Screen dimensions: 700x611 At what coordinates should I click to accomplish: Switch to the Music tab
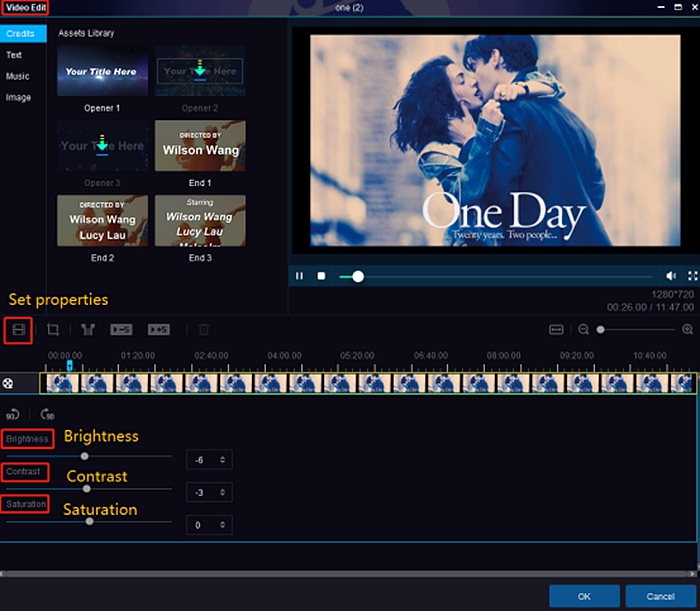(x=17, y=76)
